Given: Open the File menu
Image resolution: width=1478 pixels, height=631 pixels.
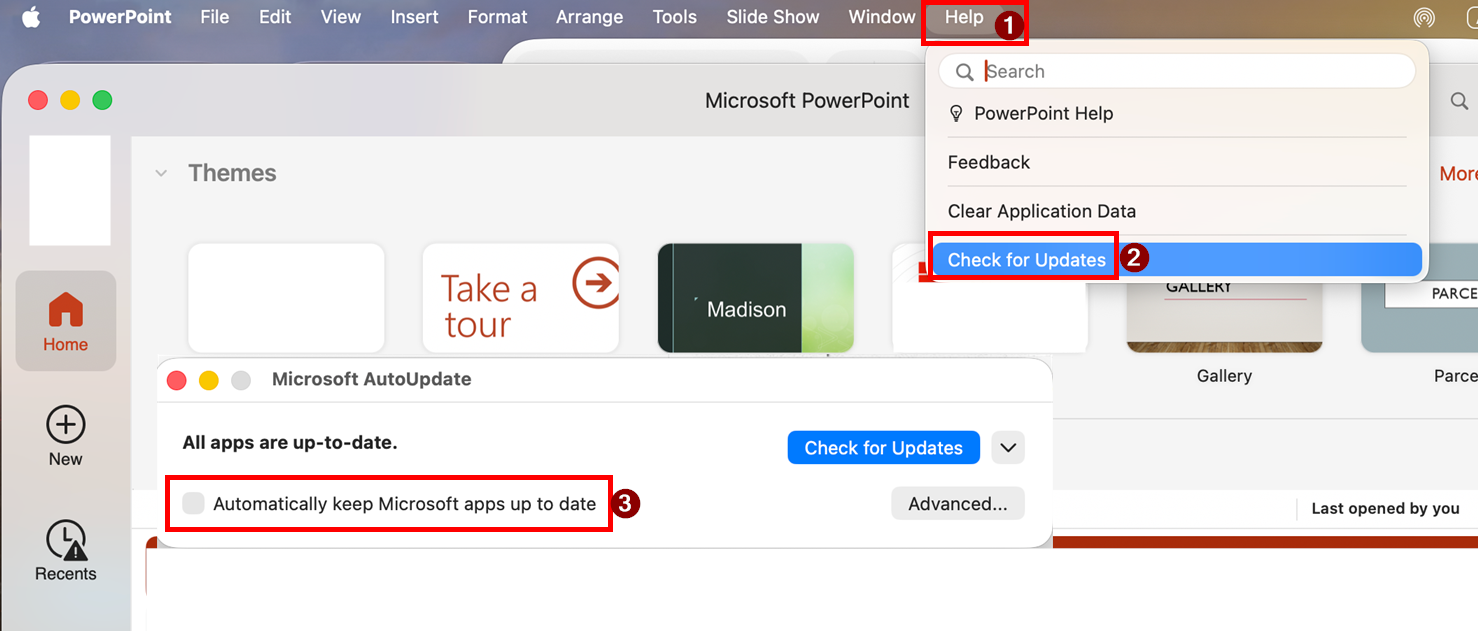Looking at the screenshot, I should tap(214, 17).
